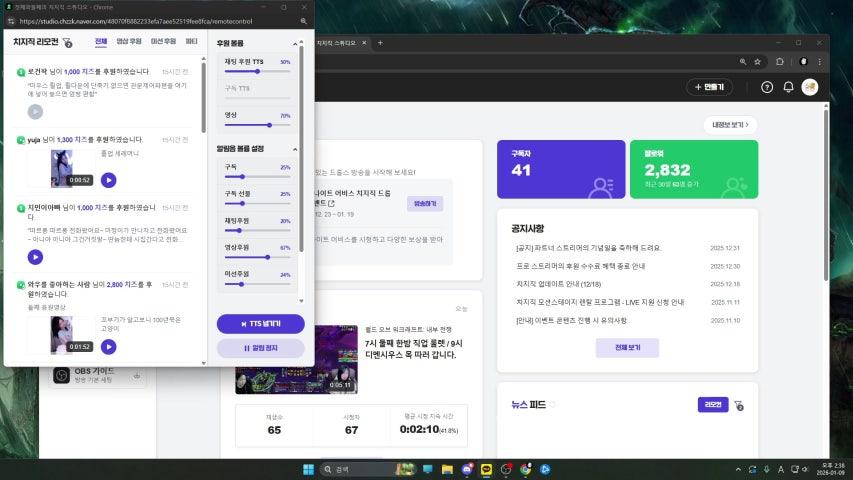853x480 pixels.
Task: Adjust the 영상후원 alert volume slider
Action: [257, 257]
